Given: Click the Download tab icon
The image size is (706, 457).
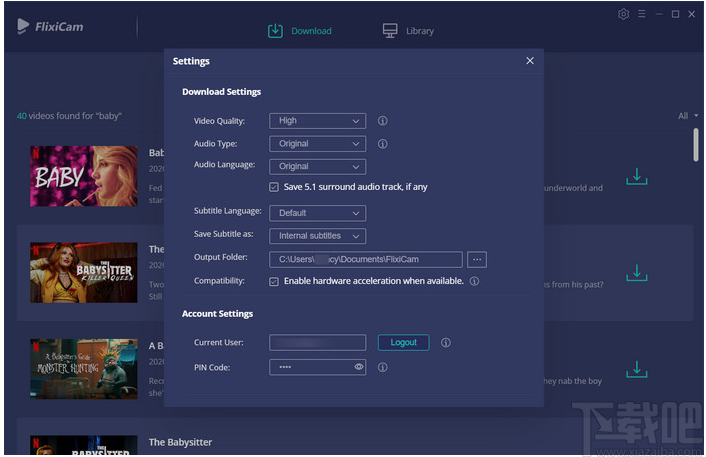Looking at the screenshot, I should click(x=275, y=31).
